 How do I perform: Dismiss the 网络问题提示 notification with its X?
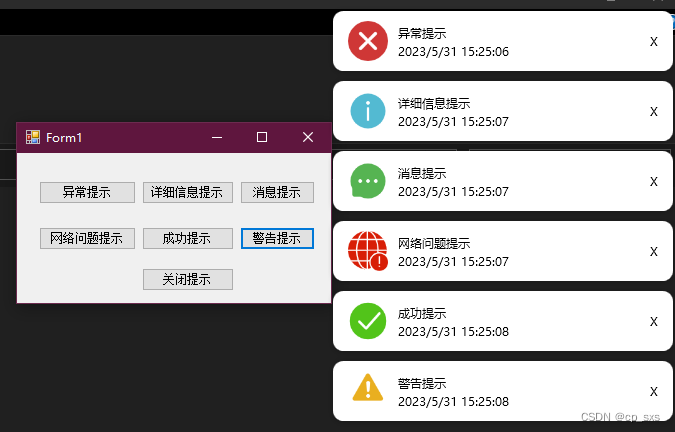pyautogui.click(x=653, y=252)
